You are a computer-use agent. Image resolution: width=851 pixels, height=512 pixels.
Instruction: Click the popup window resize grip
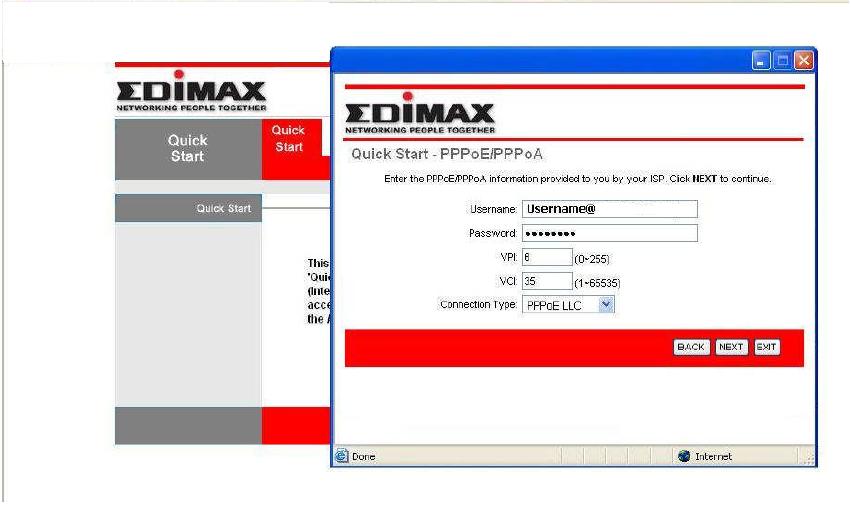[808, 459]
